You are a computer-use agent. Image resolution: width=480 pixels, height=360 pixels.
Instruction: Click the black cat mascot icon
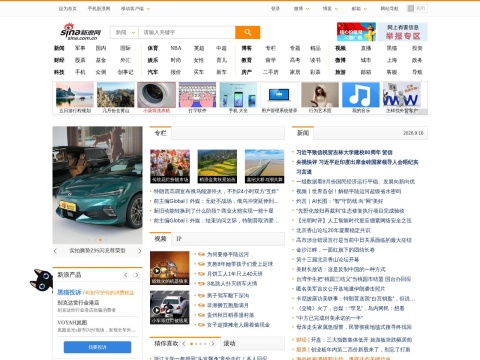[x=42, y=280]
